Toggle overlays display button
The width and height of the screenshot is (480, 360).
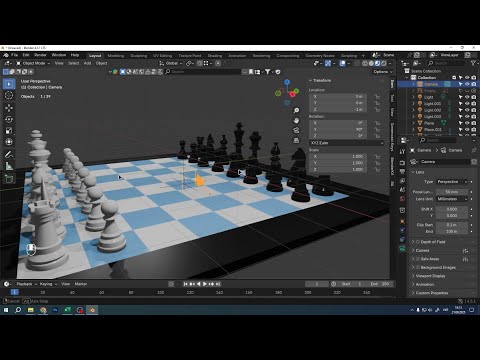[343, 63]
